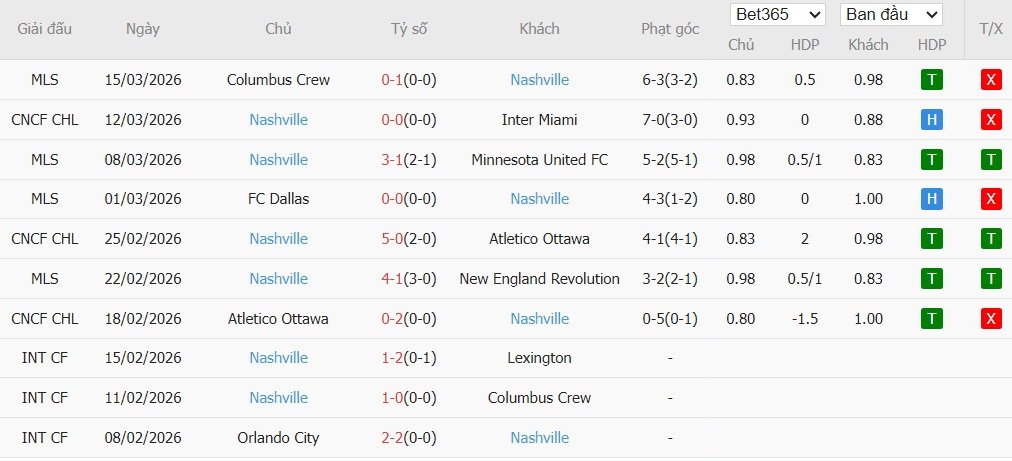The height and width of the screenshot is (461, 1012).
Task: Open the Bet365 bookmaker dropdown
Action: 778,15
